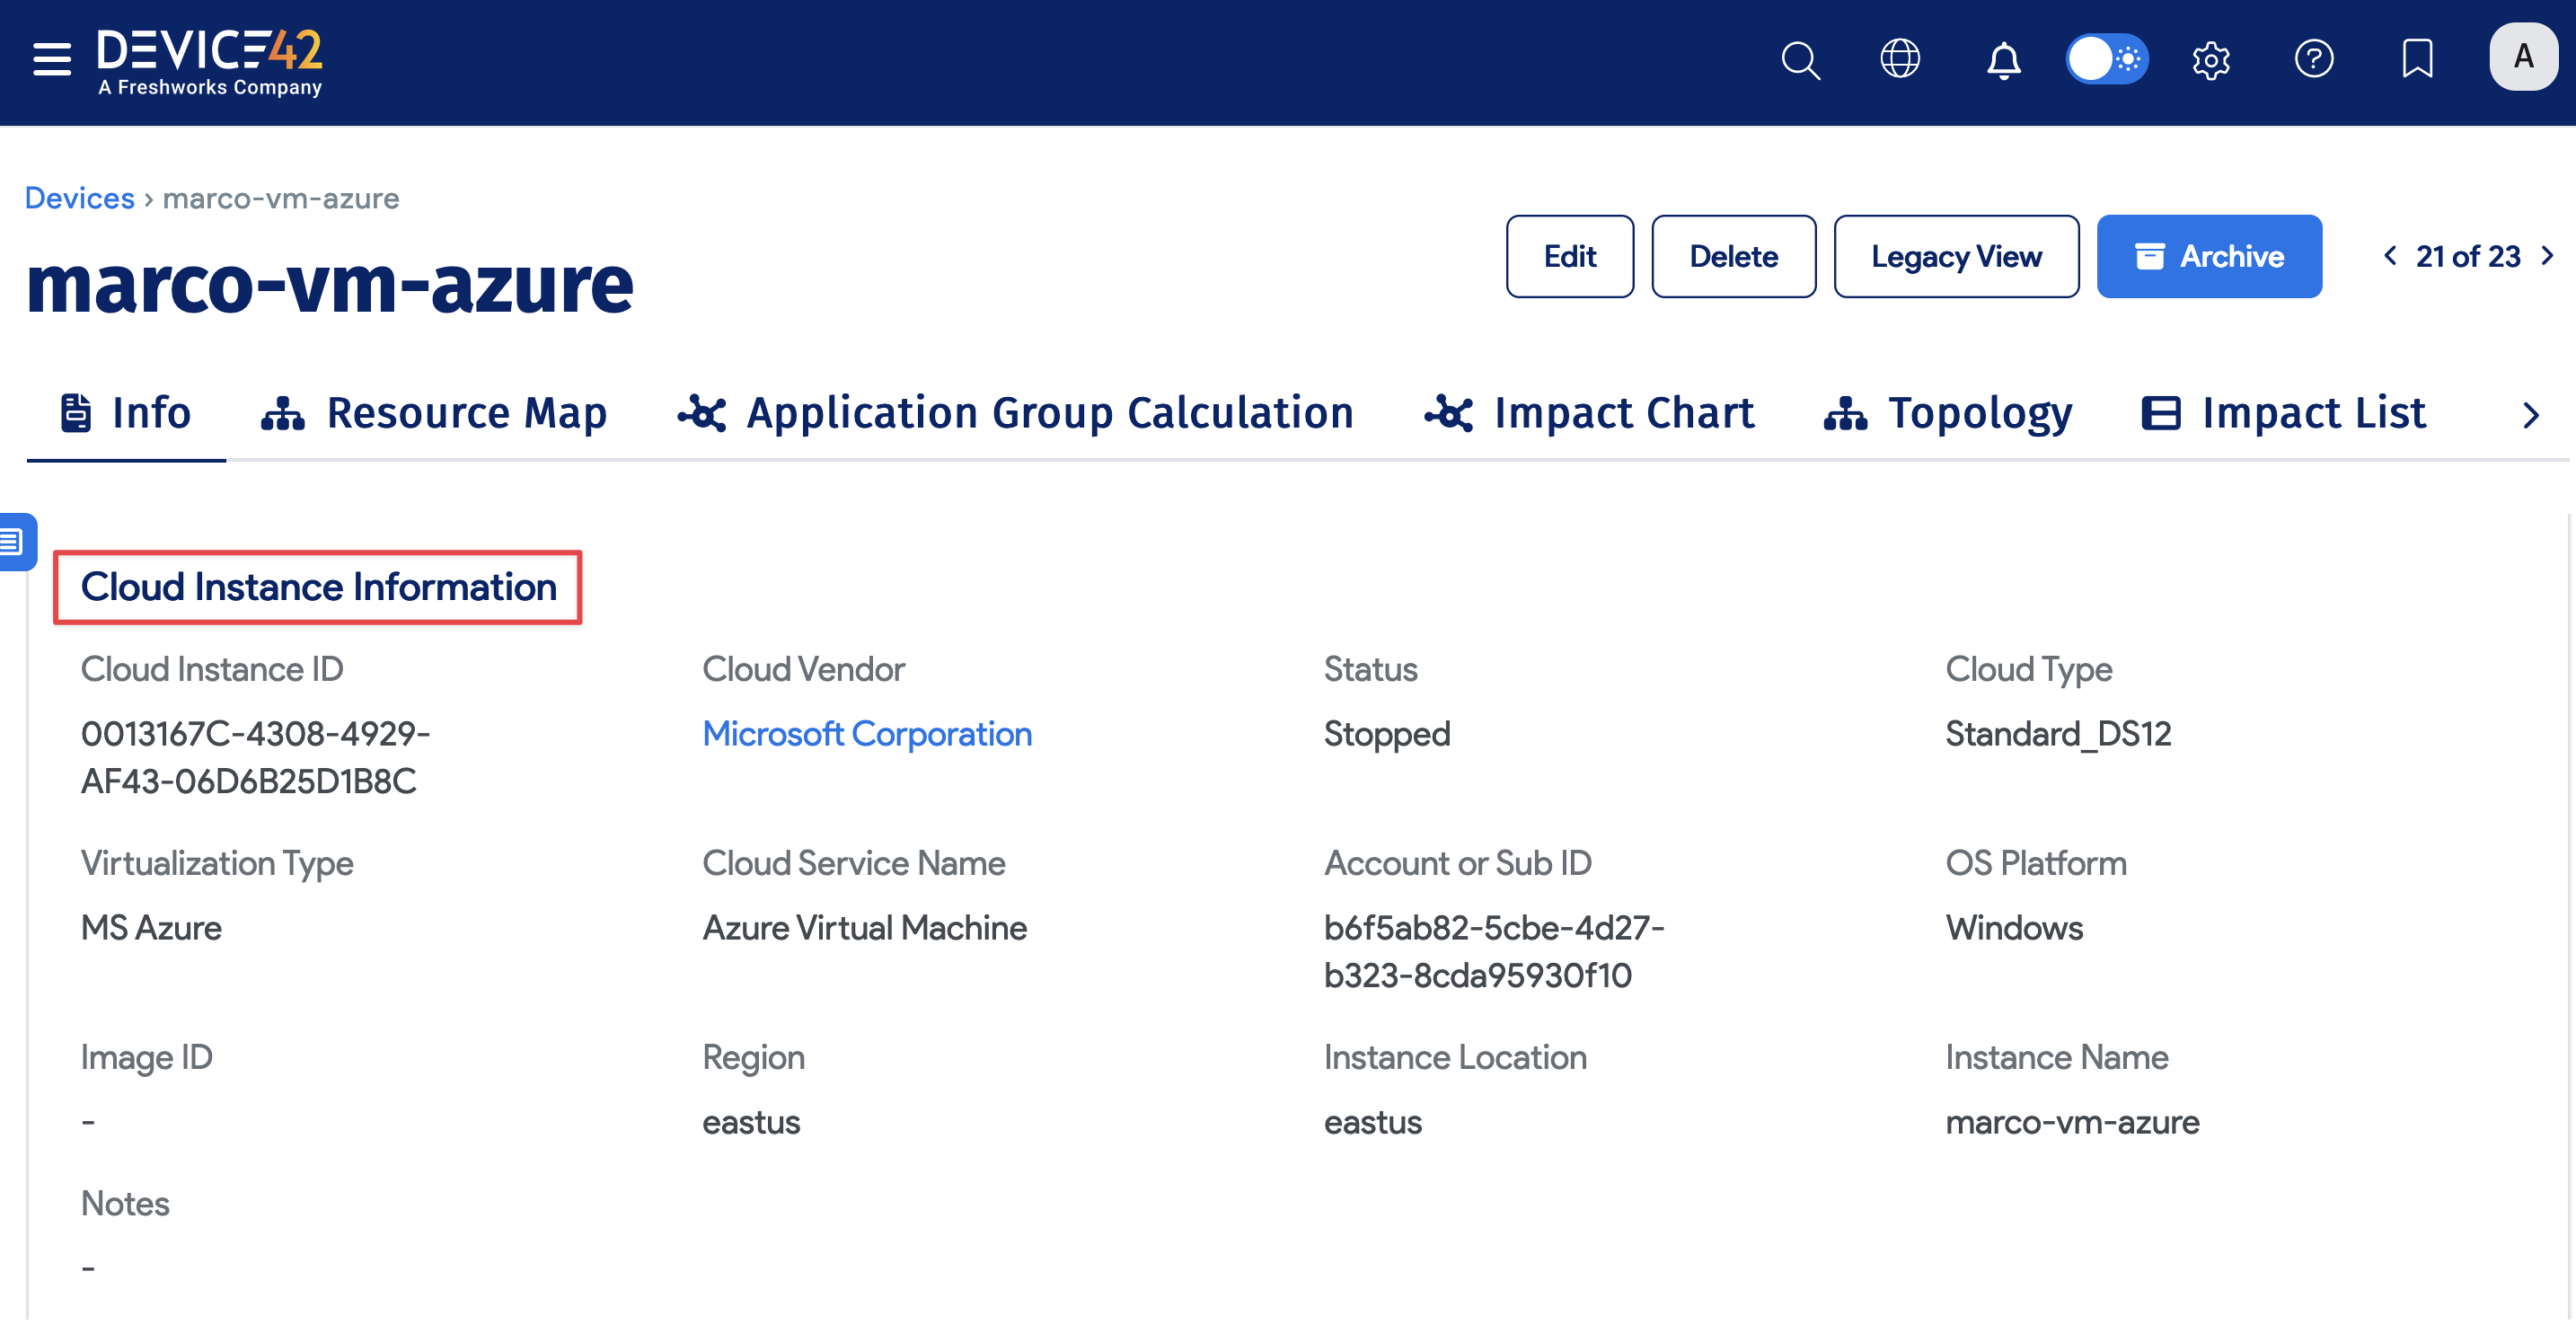This screenshot has height=1342, width=2576.
Task: Click the dark mode slider control
Action: tap(2090, 59)
